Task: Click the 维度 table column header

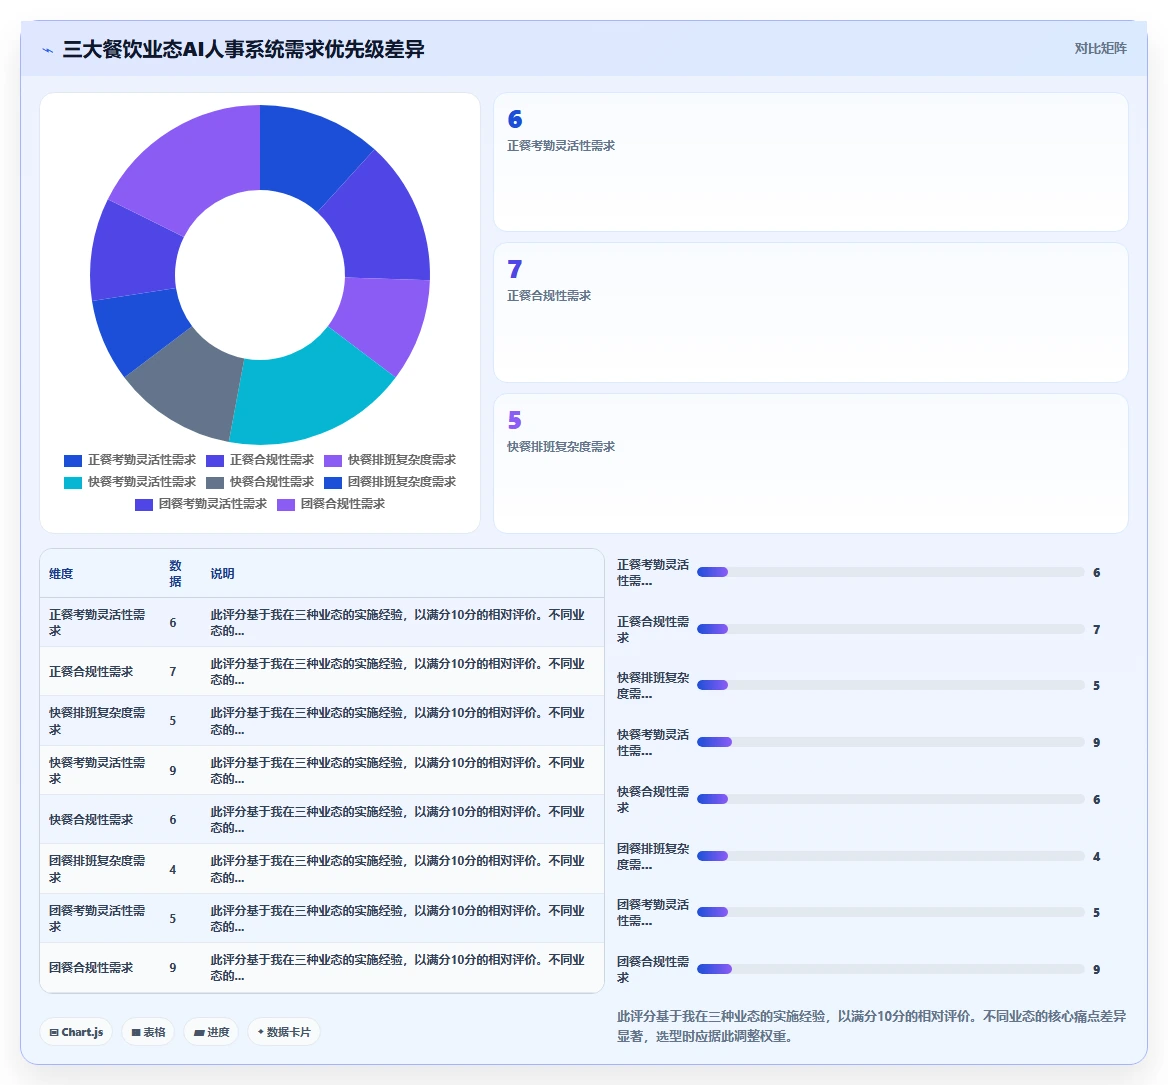Action: [61, 573]
